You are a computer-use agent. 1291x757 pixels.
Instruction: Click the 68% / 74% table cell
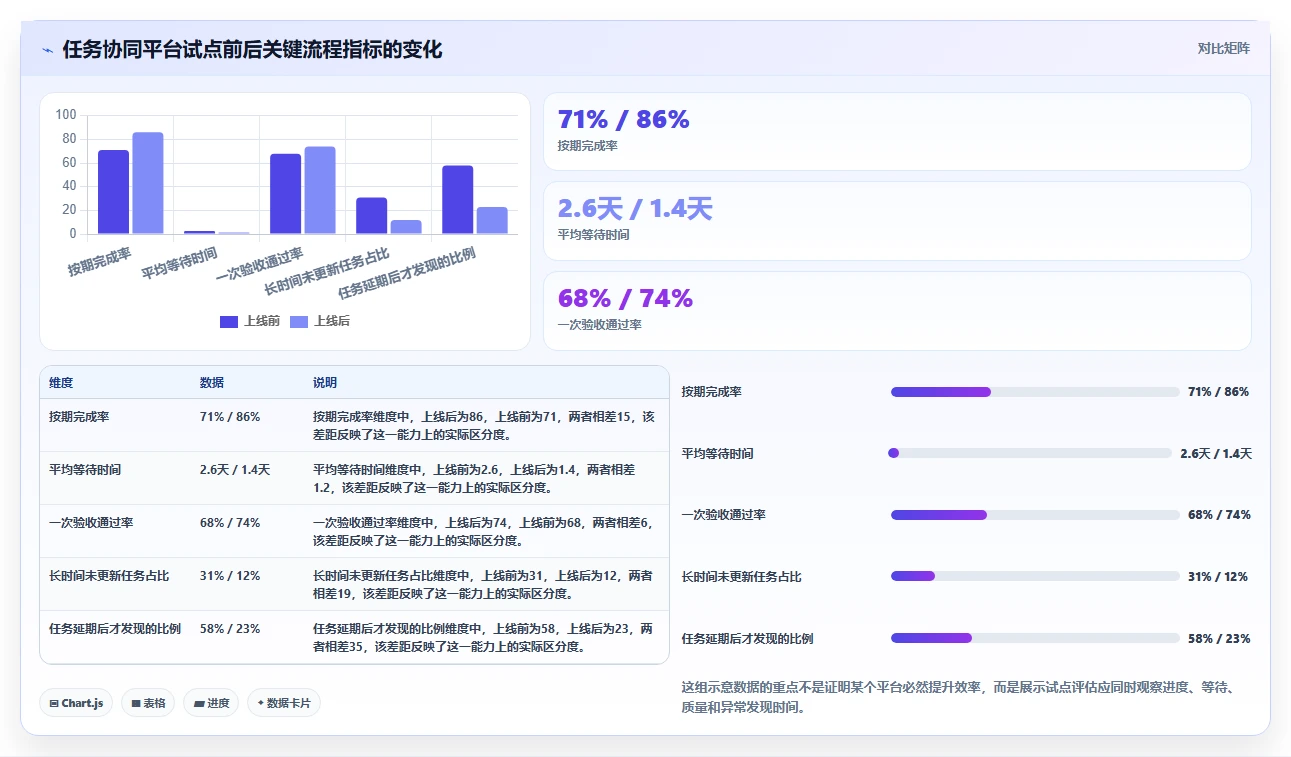point(230,522)
